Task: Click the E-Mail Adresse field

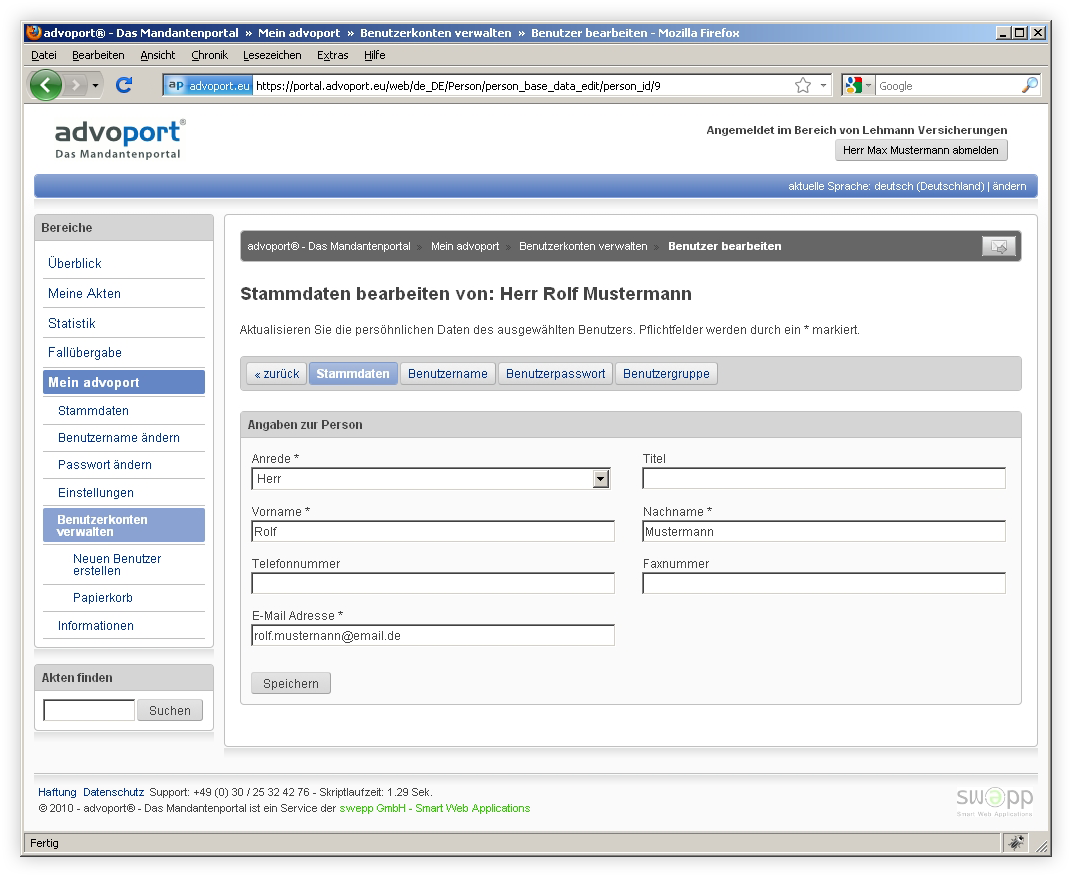Action: [433, 635]
